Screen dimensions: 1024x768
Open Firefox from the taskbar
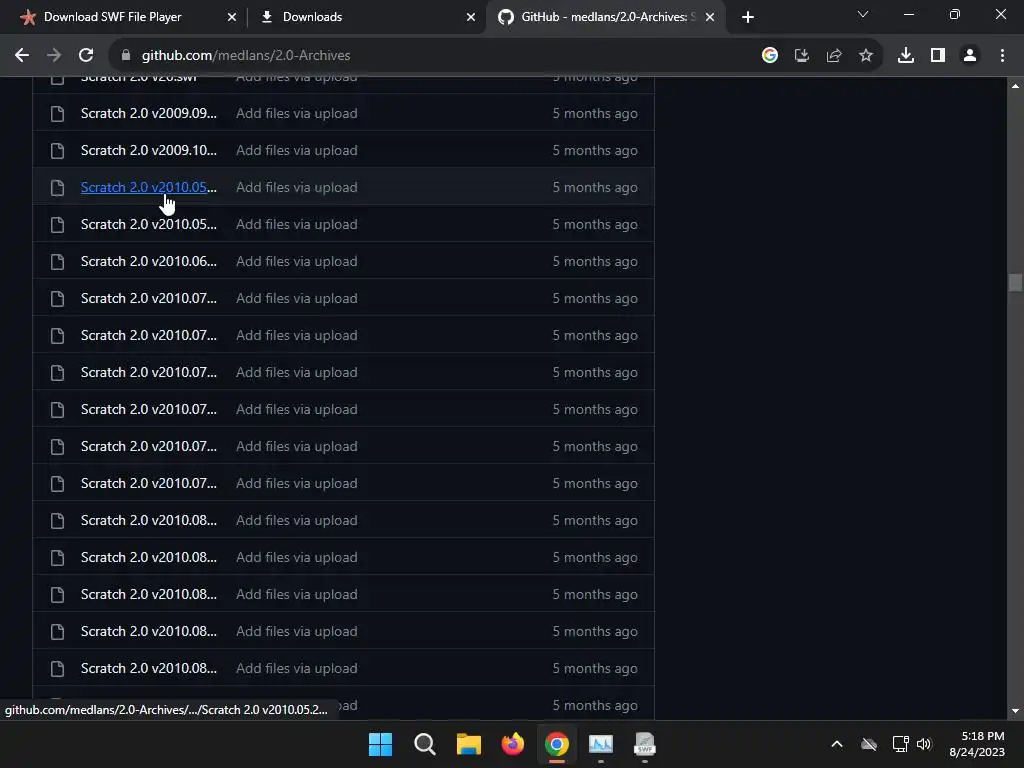(x=513, y=744)
